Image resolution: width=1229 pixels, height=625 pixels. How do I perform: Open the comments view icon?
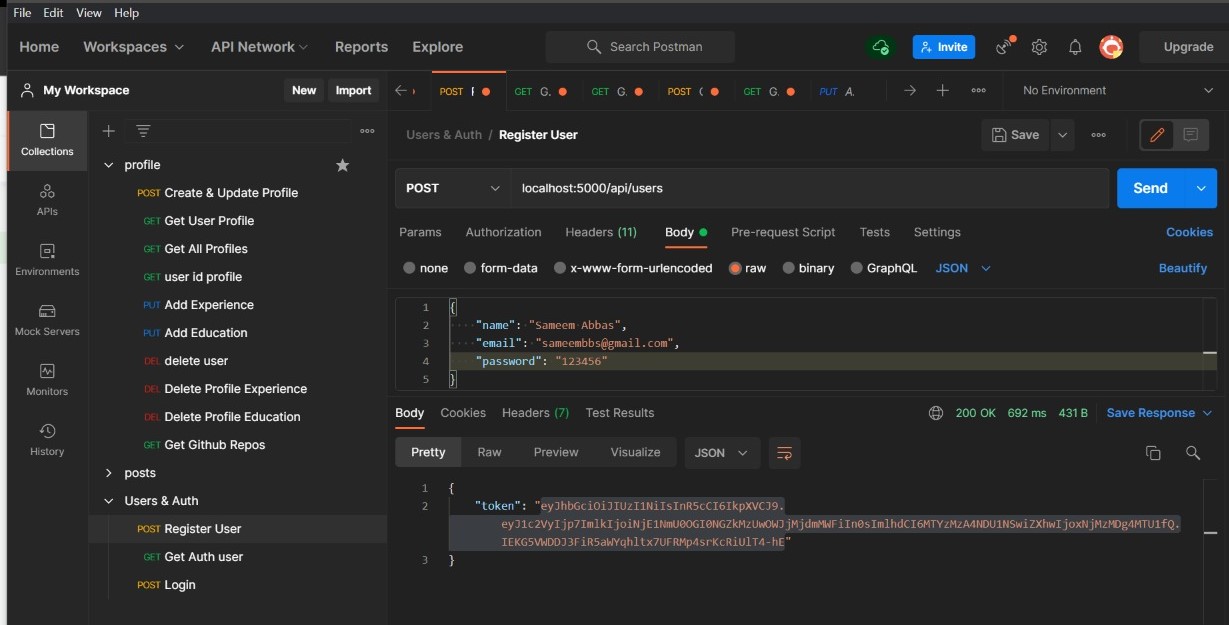pos(1190,135)
